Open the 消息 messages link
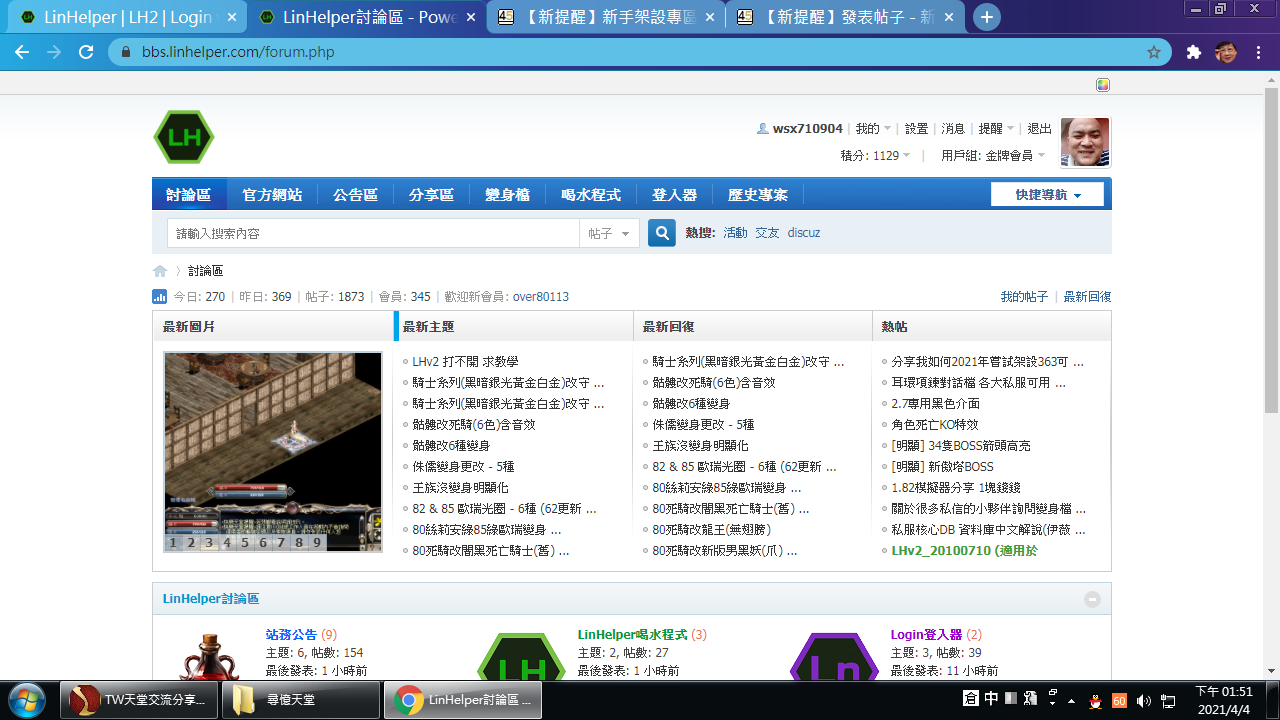1280x720 pixels. click(953, 129)
